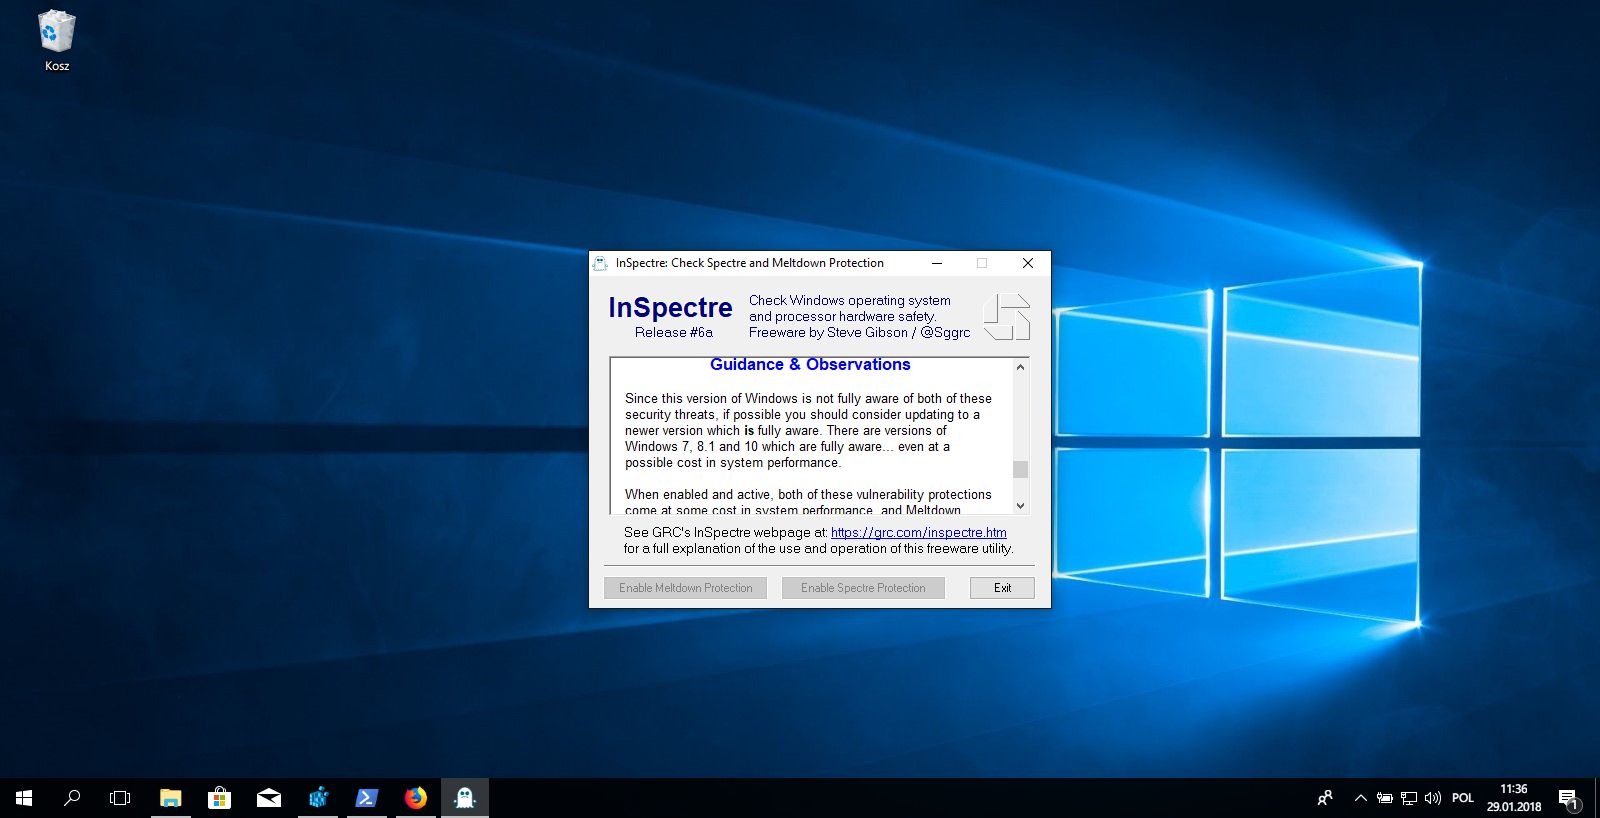
Task: Click 'Freeware by Steve Gibson / @Sggrc' text
Action: (859, 333)
